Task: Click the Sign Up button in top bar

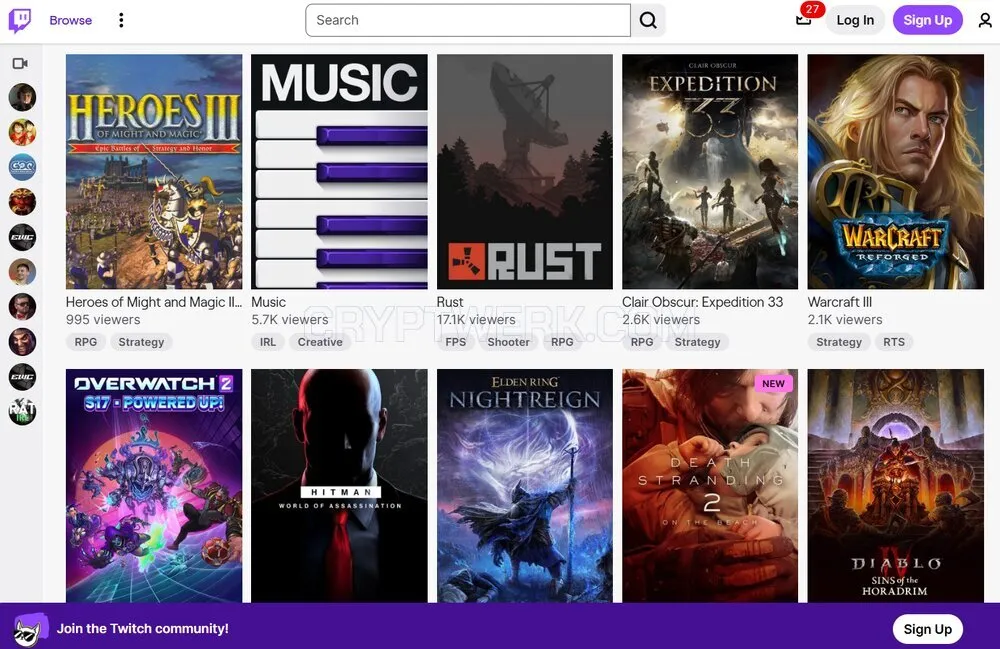Action: 927,20
